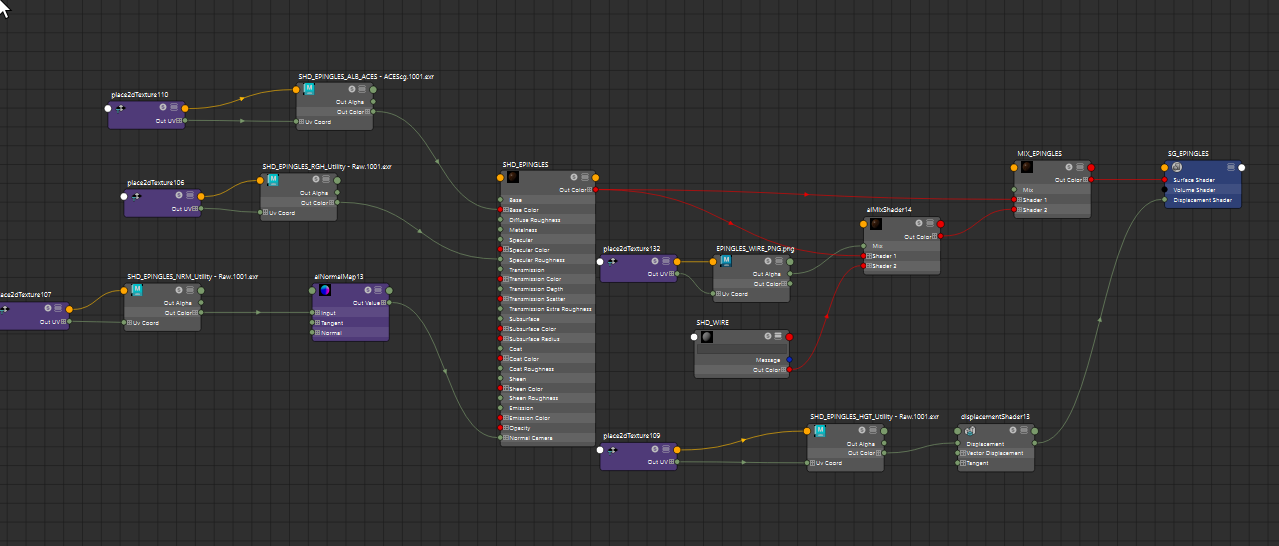
Task: Toggle view mode button on SG_EPINGLES node
Action: (1229, 167)
